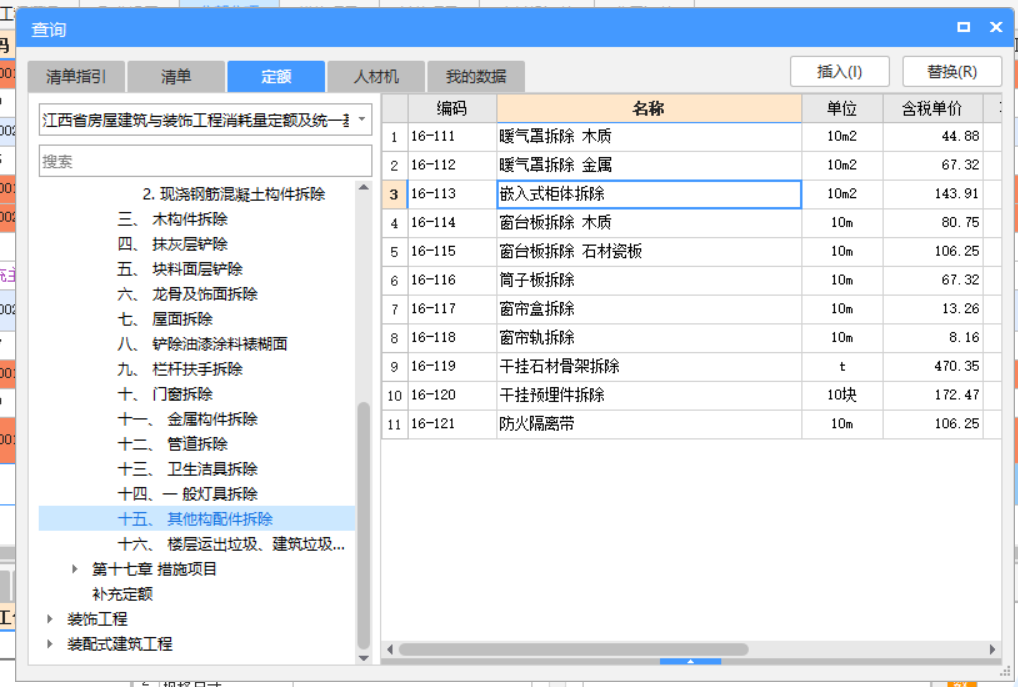
Task: Select 六、龙骨及饰面拆除 in tree
Action: 187,294
